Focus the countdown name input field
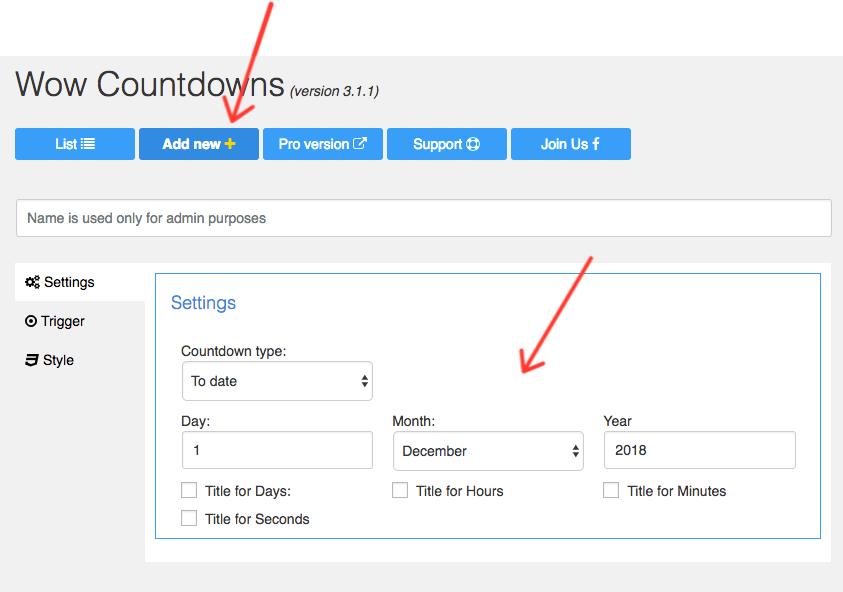843x592 pixels. point(424,218)
